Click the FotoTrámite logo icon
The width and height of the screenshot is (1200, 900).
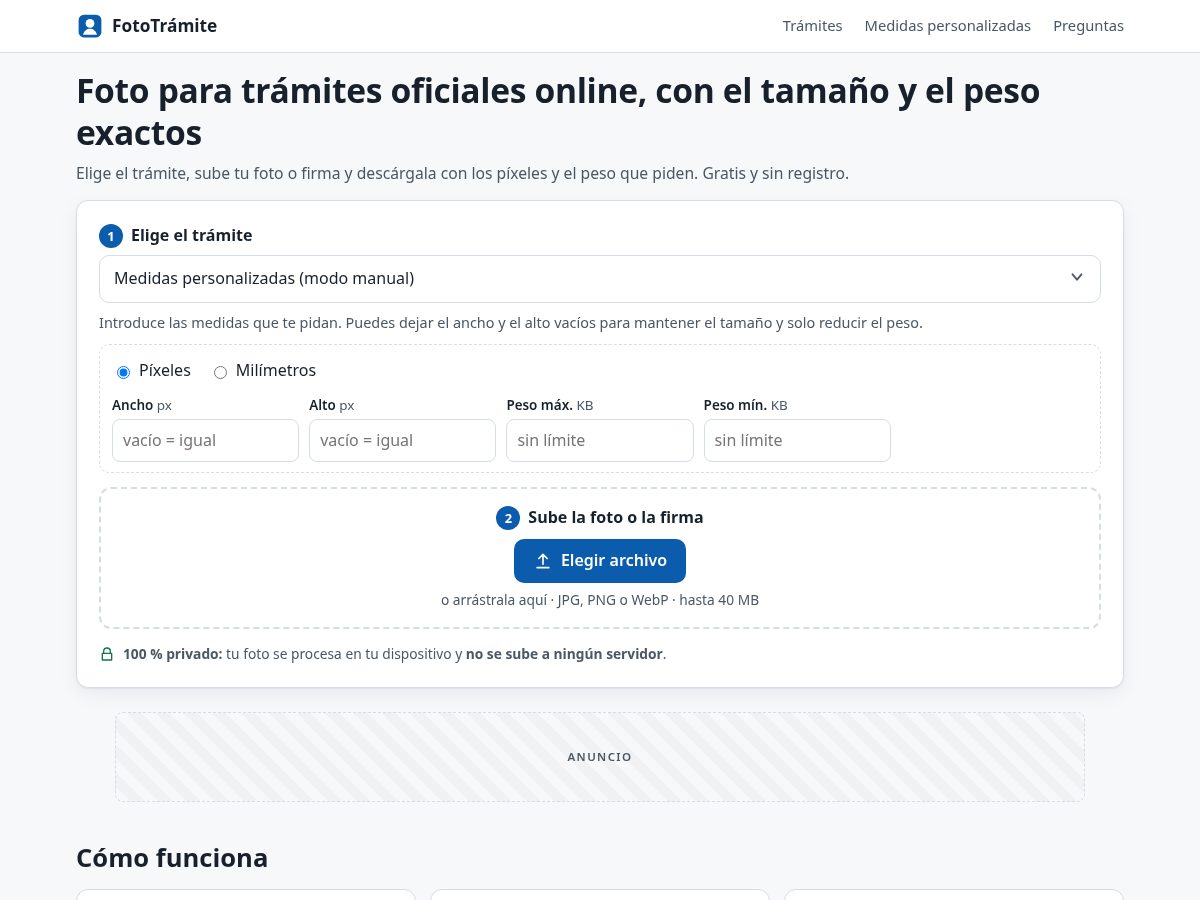(90, 26)
